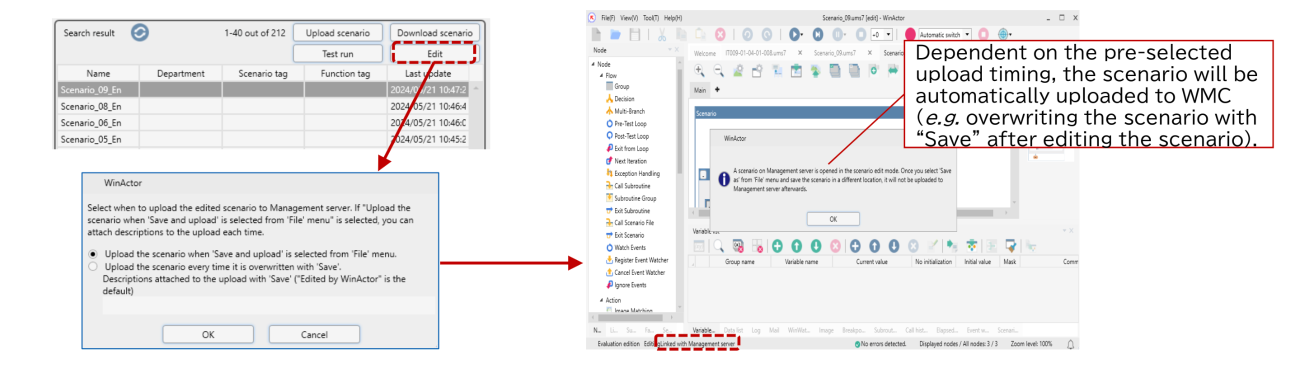Add a group with the blue plus icon
Screen dimensions: 1292x376
(x=855, y=246)
